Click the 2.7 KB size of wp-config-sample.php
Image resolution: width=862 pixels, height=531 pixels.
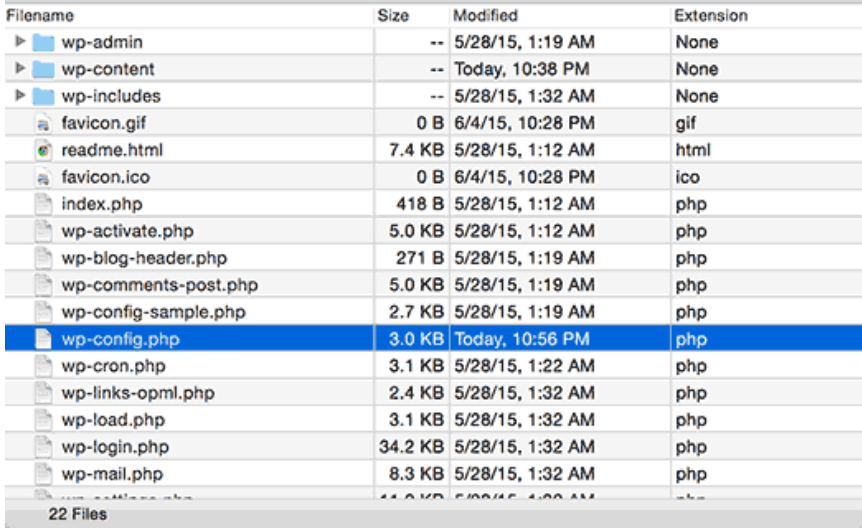click(x=416, y=312)
